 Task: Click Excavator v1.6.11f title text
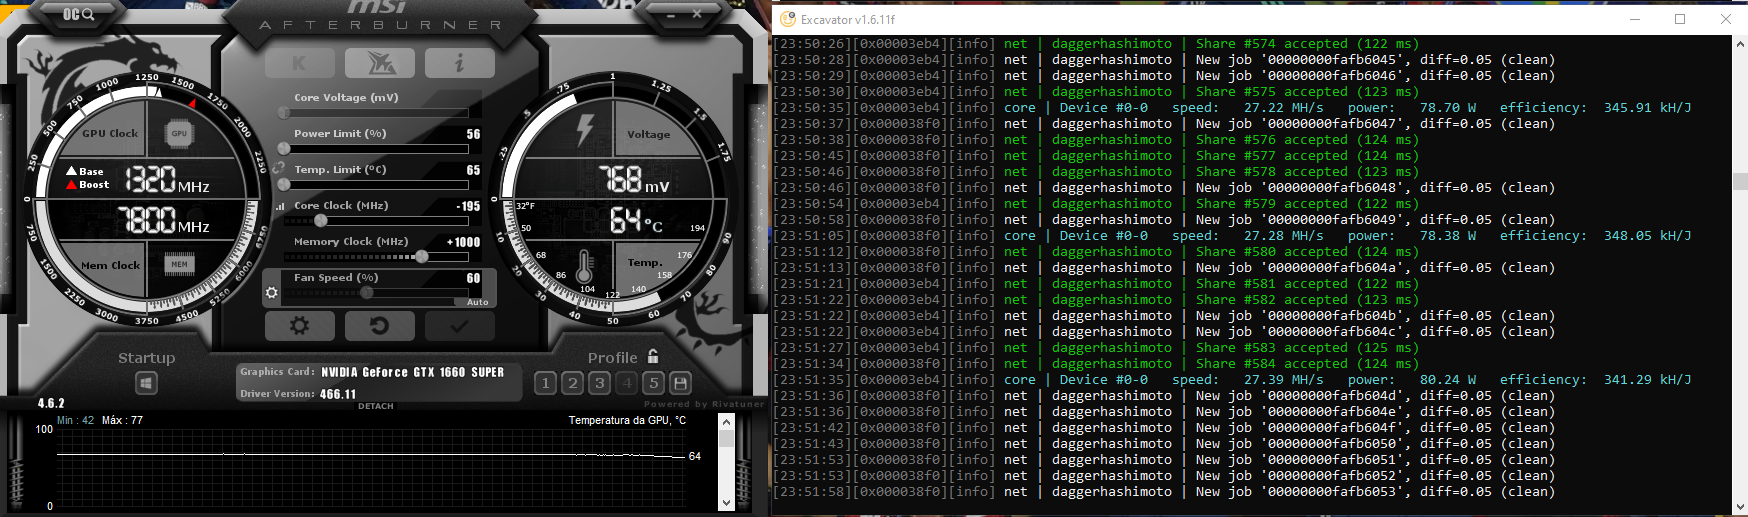pos(848,19)
